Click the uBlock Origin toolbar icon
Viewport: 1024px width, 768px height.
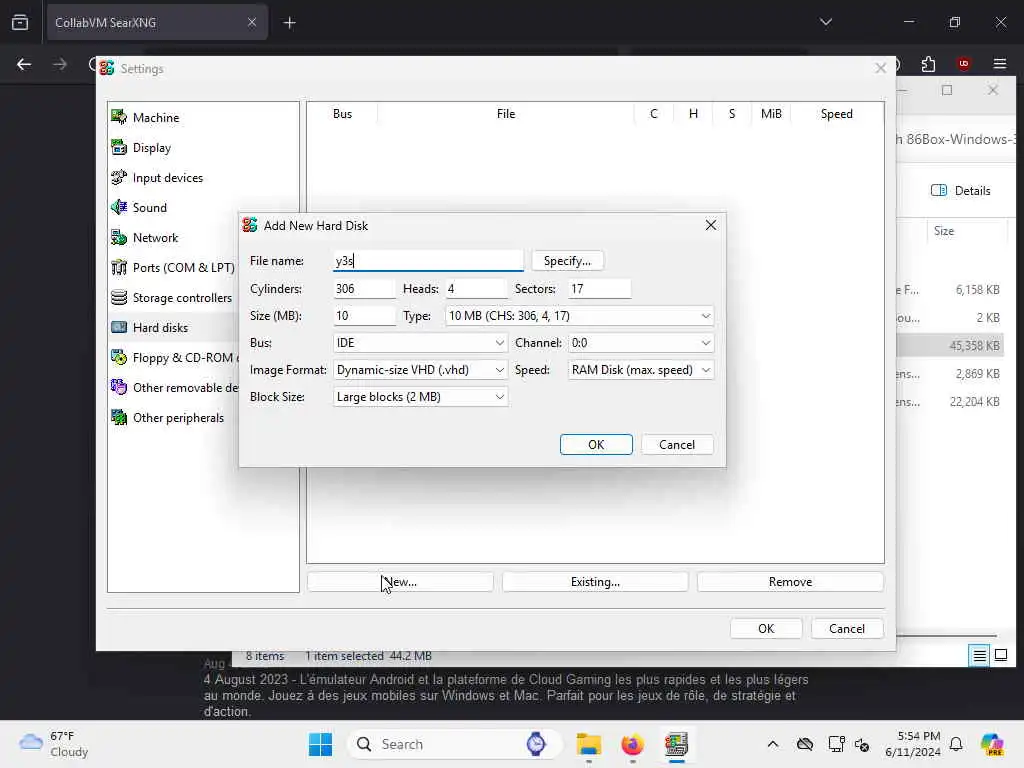964,64
